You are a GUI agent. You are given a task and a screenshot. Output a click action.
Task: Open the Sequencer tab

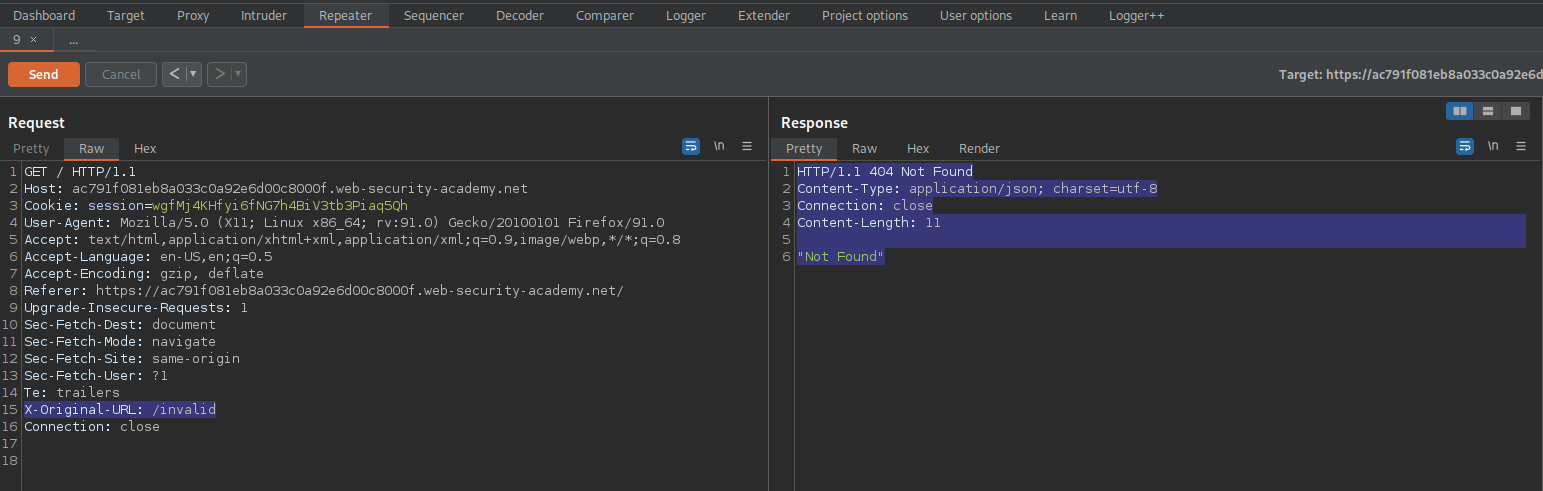pos(434,15)
